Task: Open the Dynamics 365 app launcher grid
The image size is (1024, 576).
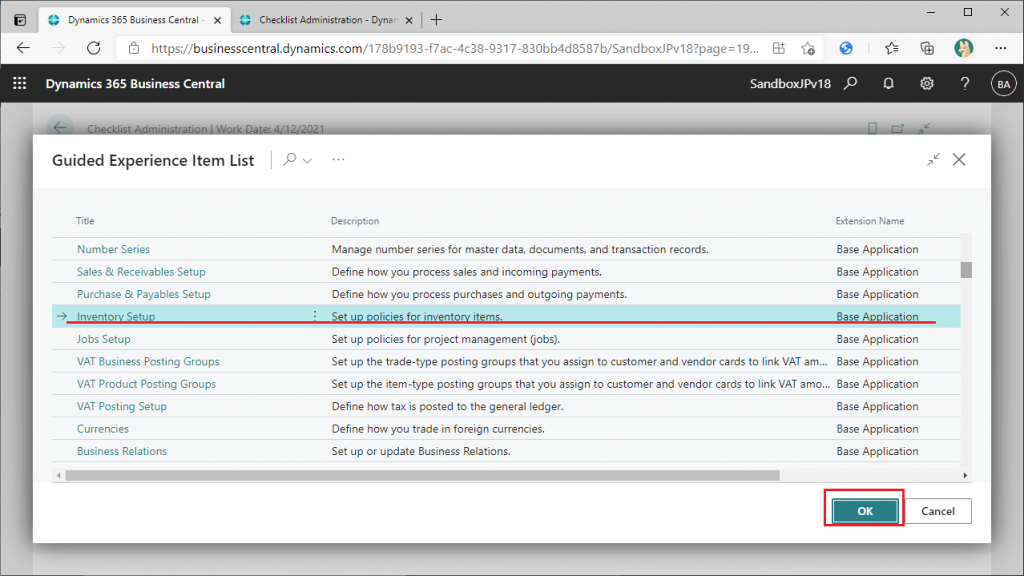Action: (x=20, y=84)
